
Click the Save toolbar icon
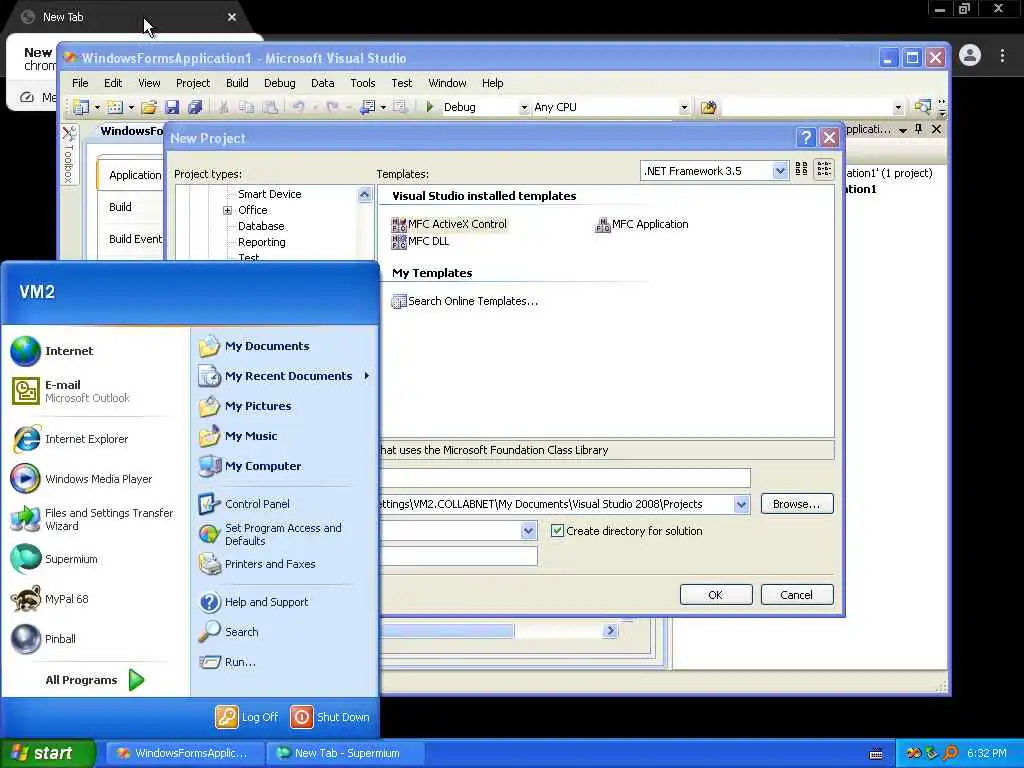[x=172, y=107]
